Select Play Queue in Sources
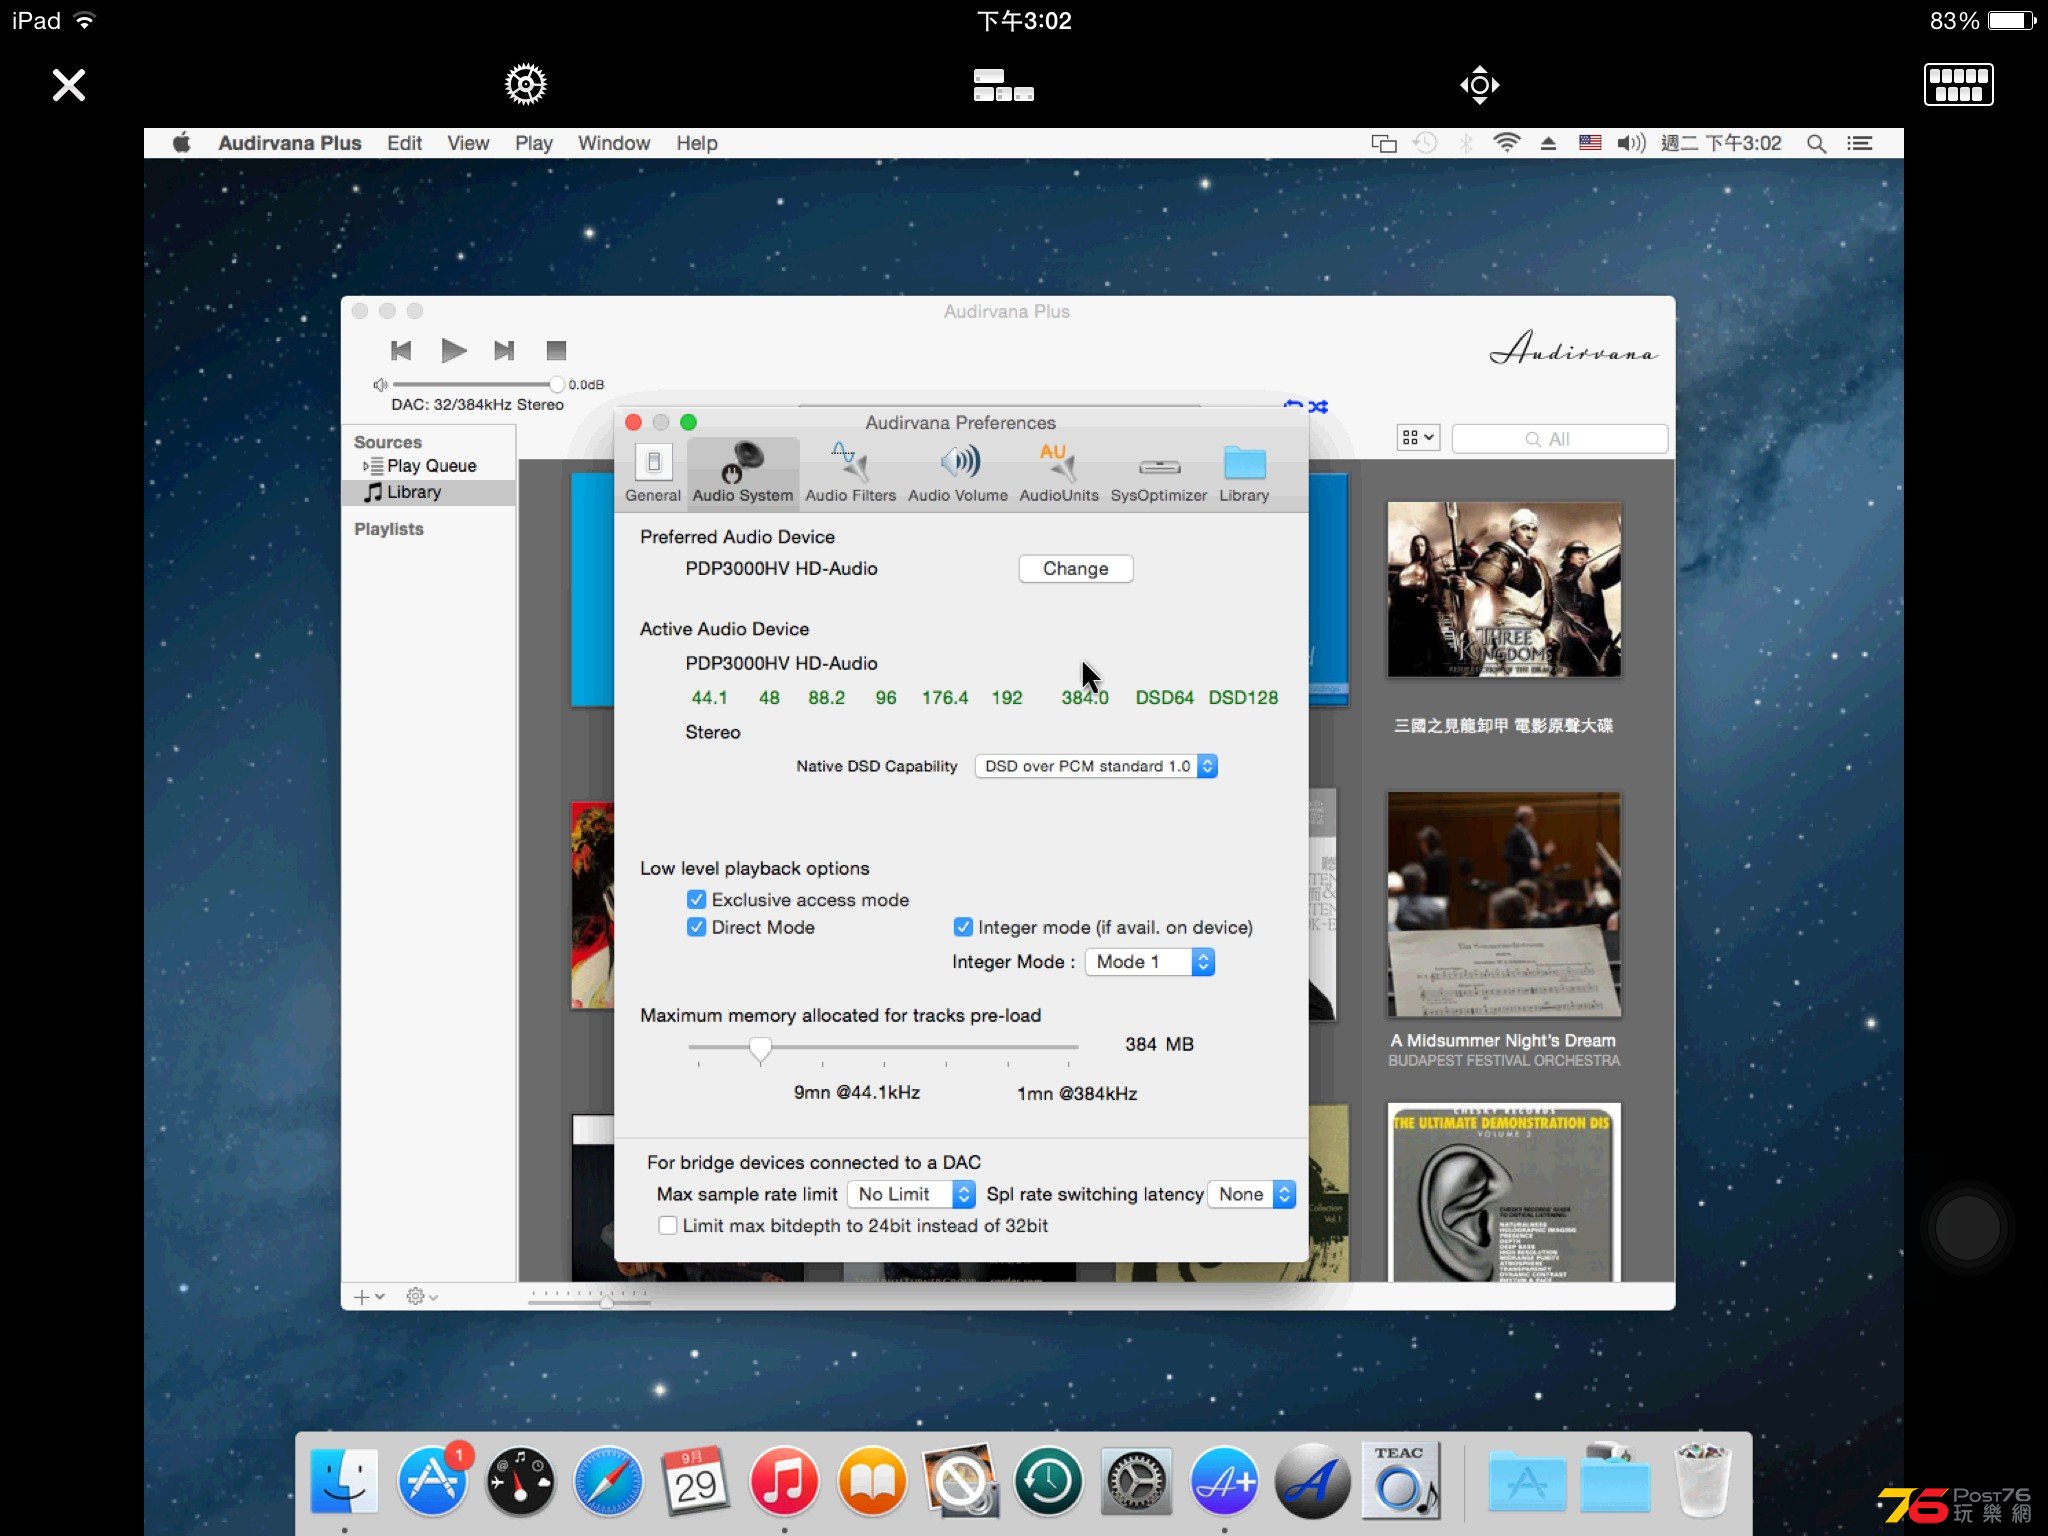 click(x=431, y=466)
